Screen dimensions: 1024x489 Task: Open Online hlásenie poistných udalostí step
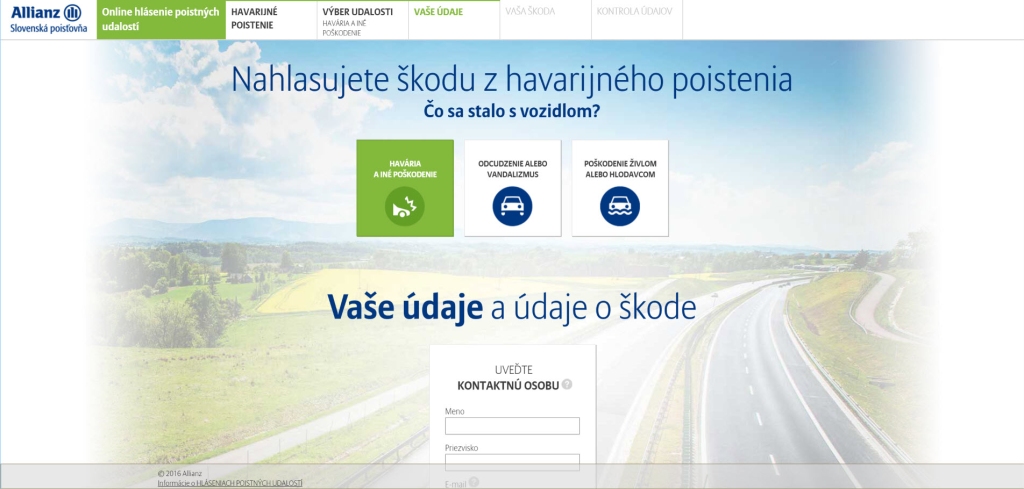pyautogui.click(x=161, y=20)
